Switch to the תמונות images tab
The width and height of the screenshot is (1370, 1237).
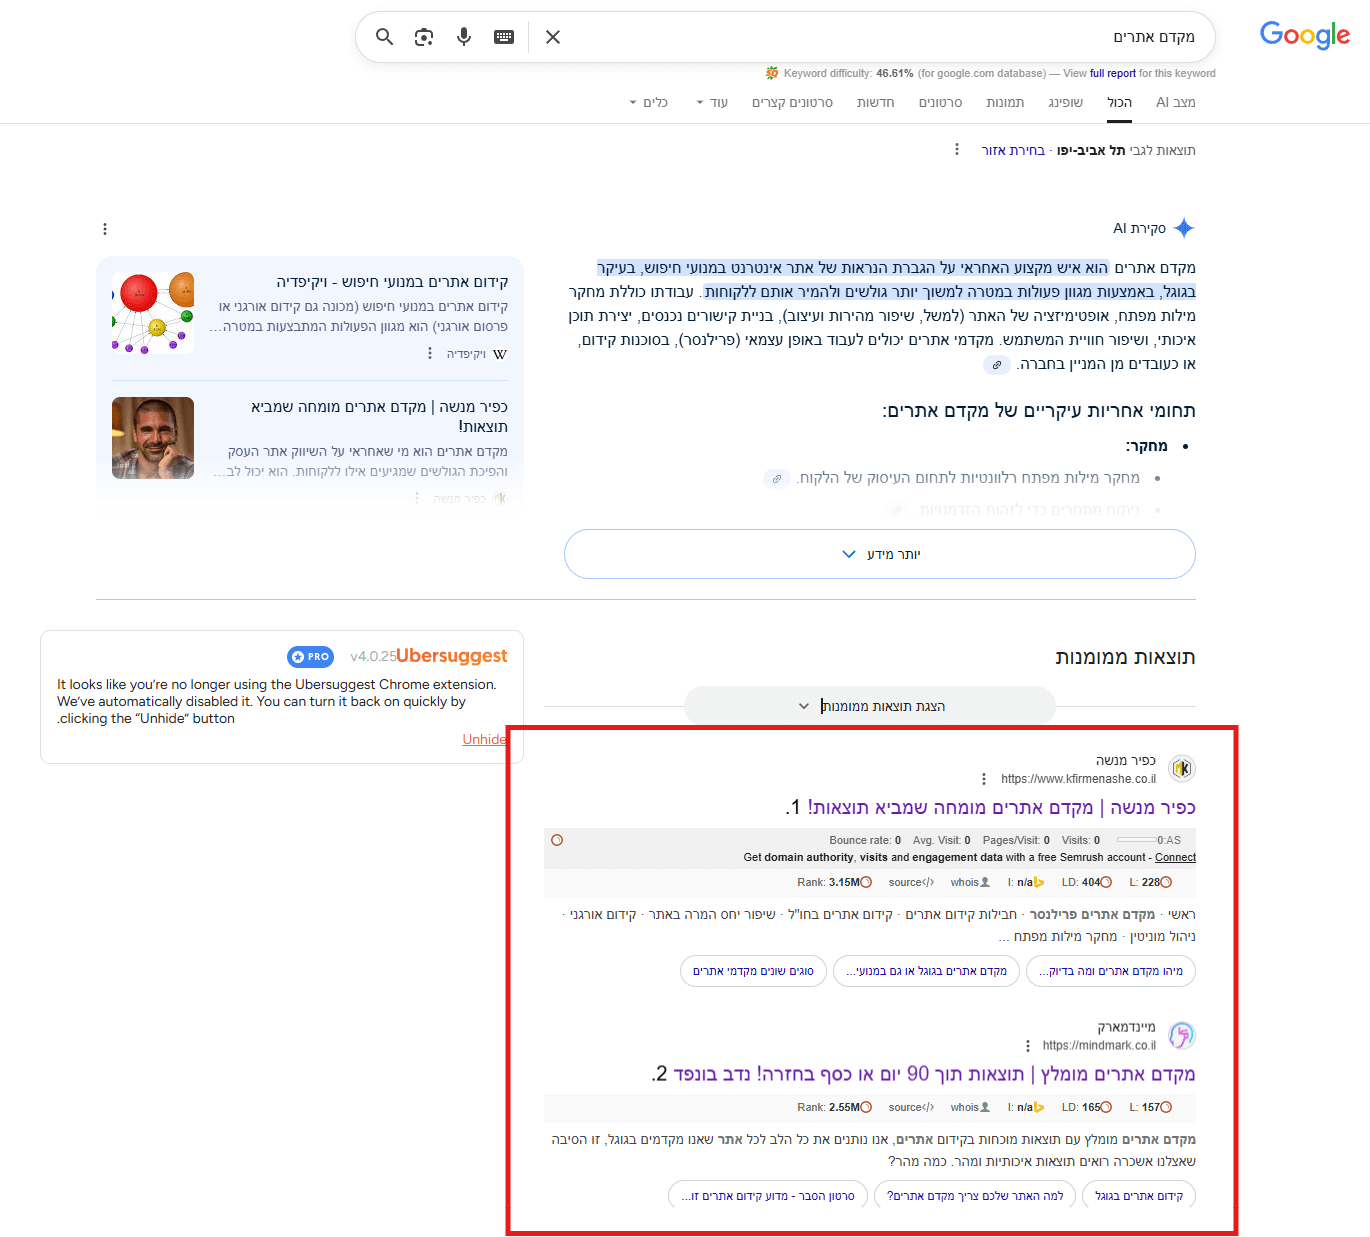coord(1004,103)
